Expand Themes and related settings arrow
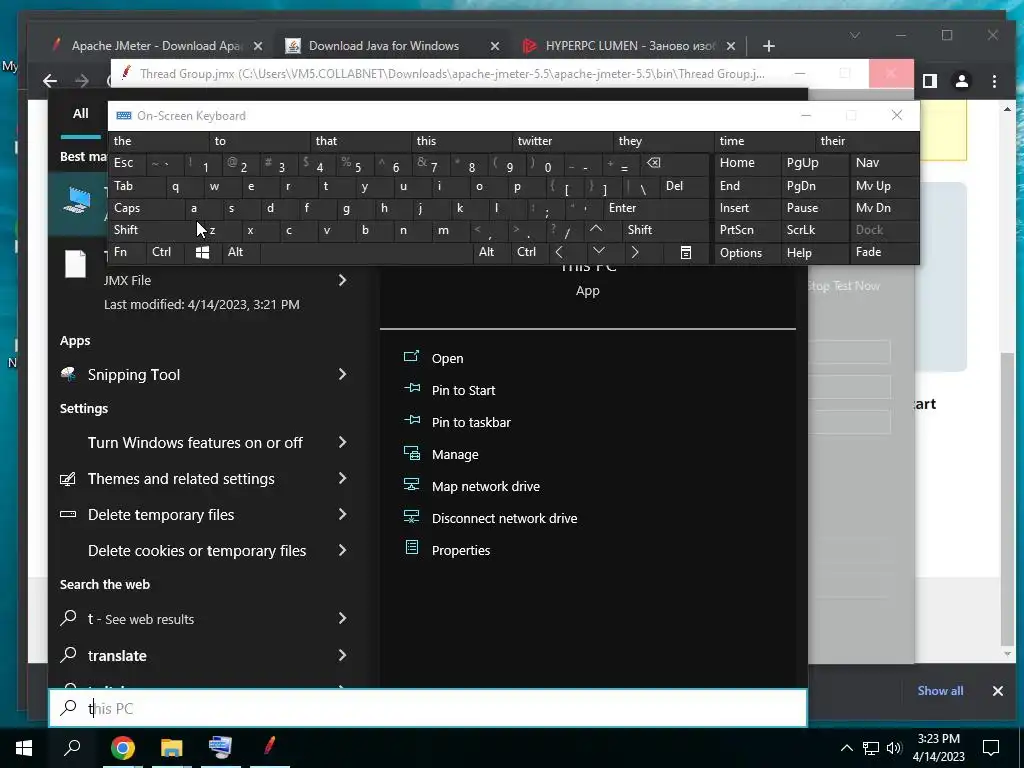This screenshot has height=768, width=1024. (x=342, y=479)
